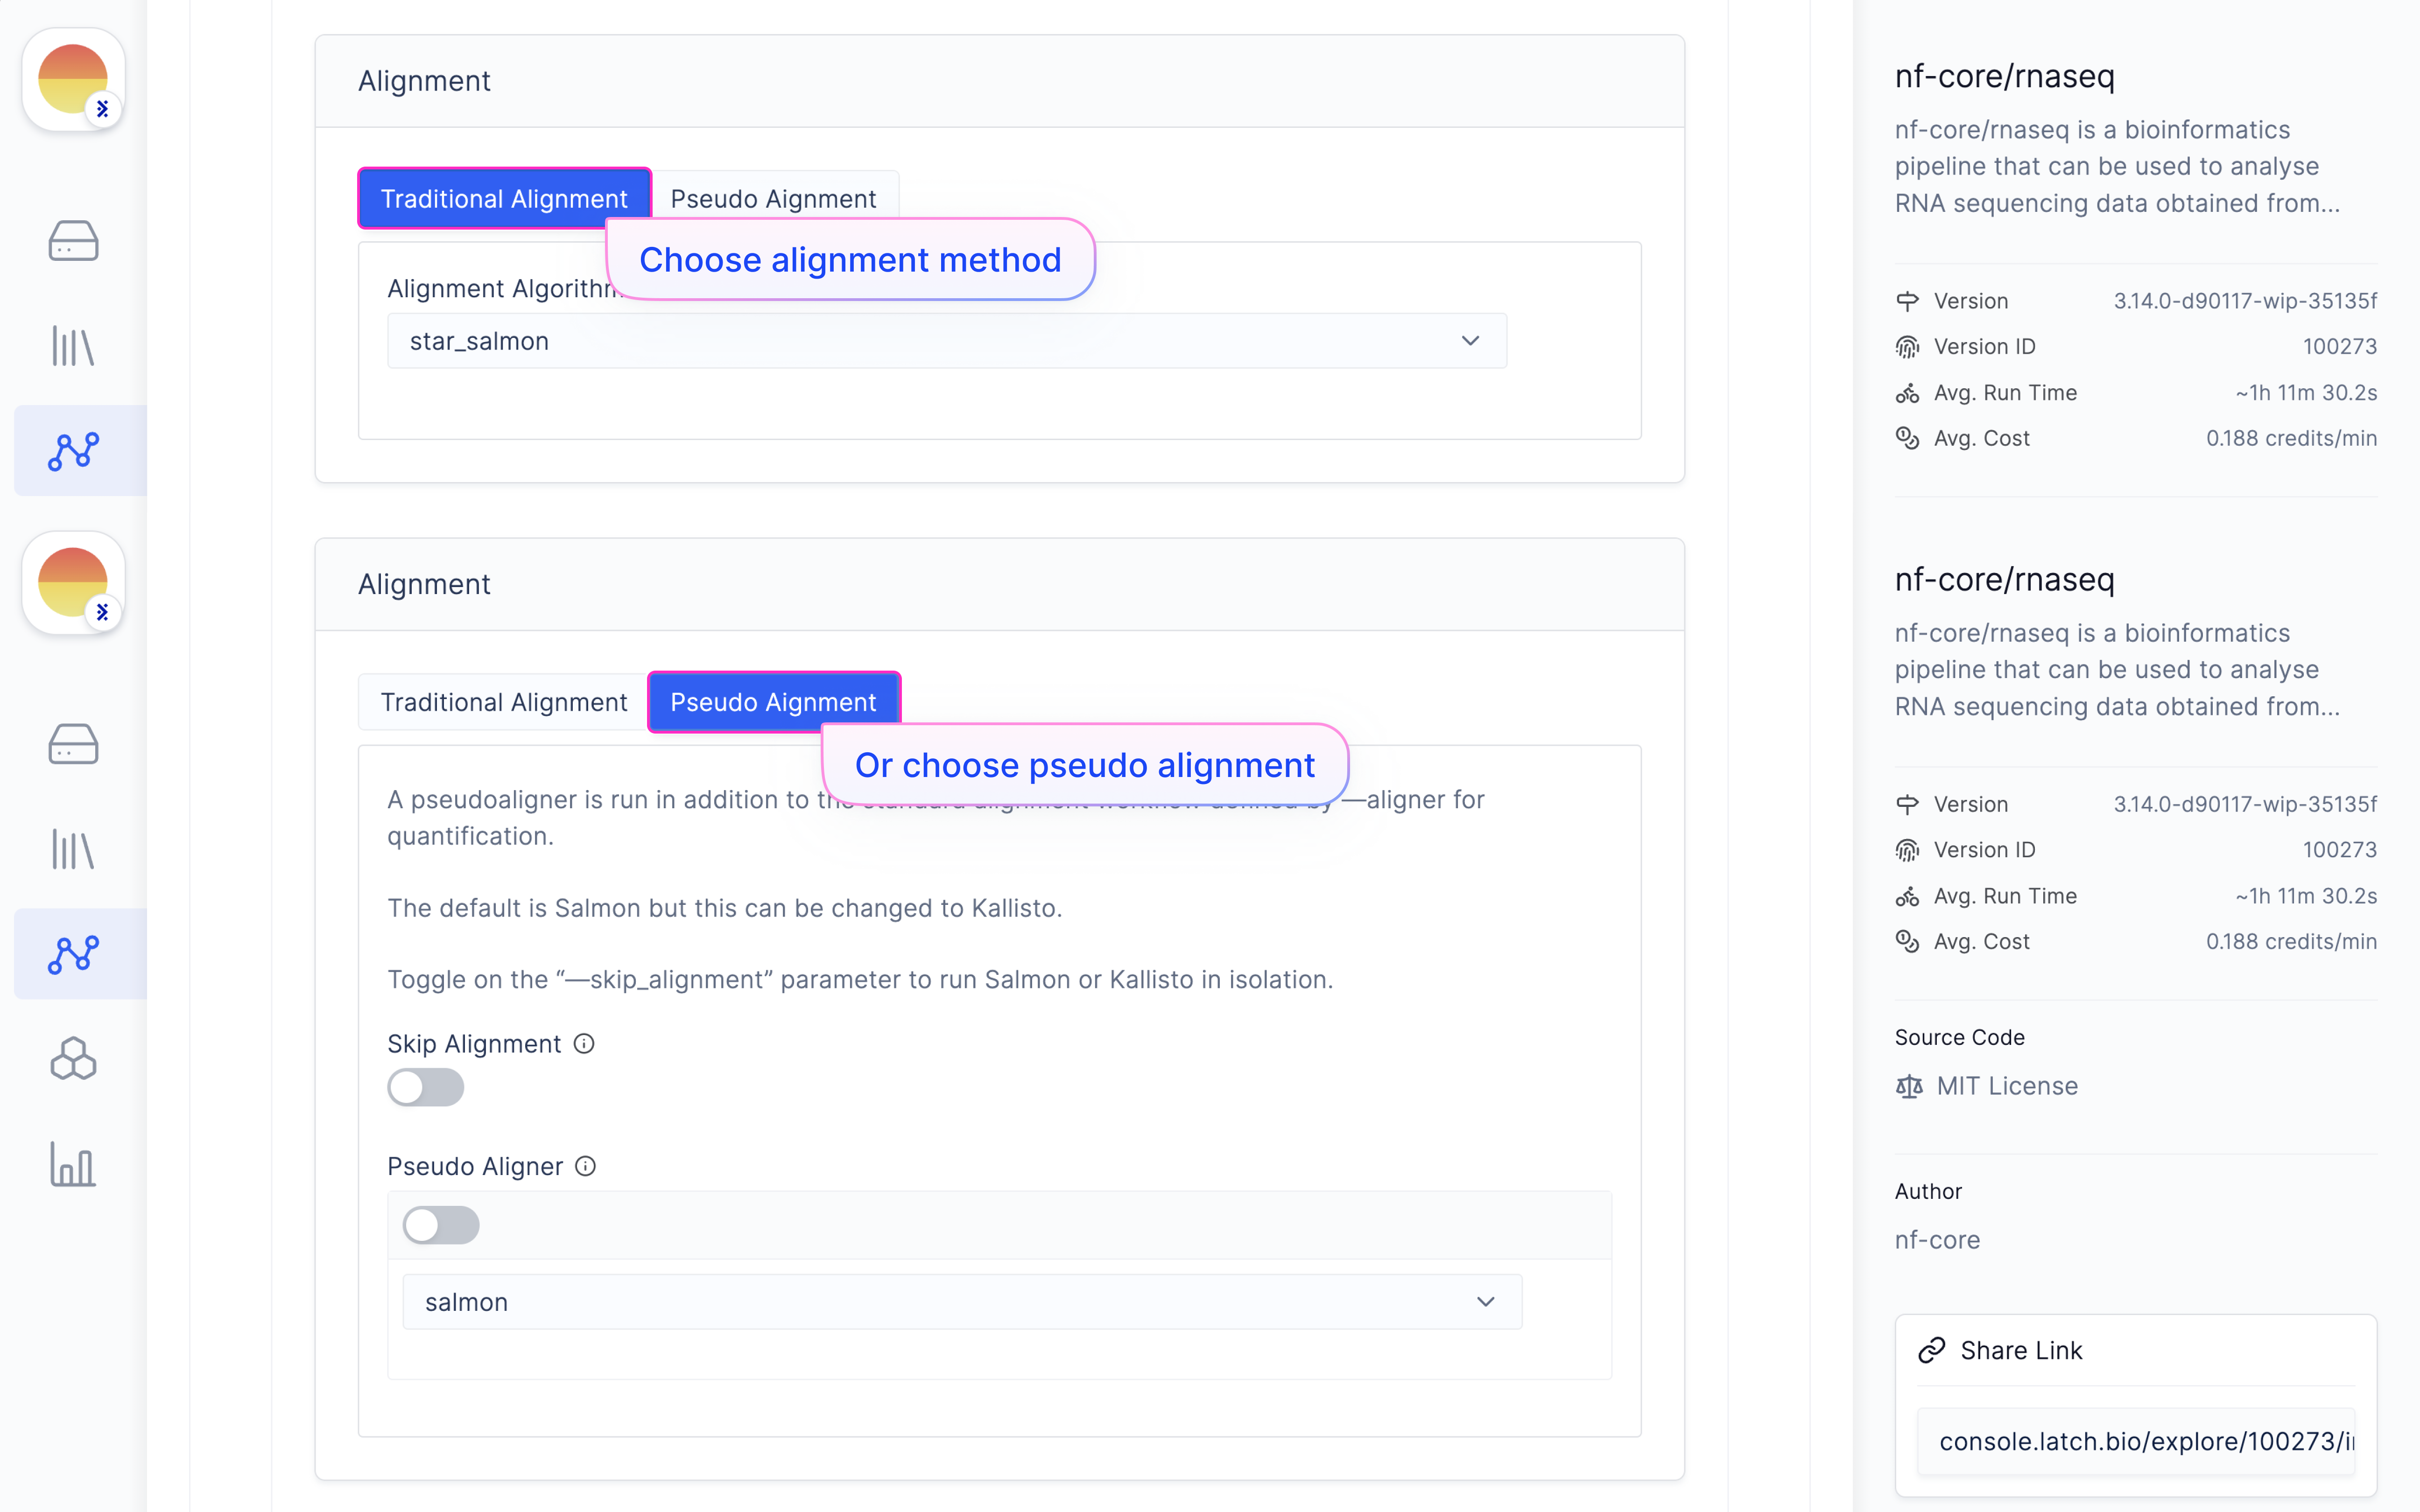Switch to Pseudo Alignment tab in upper panel
This screenshot has height=1512, width=2420.
pos(774,198)
